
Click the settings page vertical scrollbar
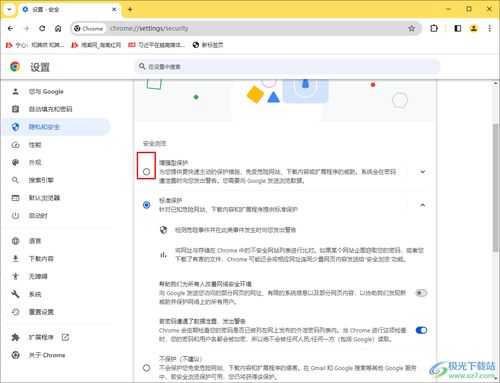(x=496, y=188)
